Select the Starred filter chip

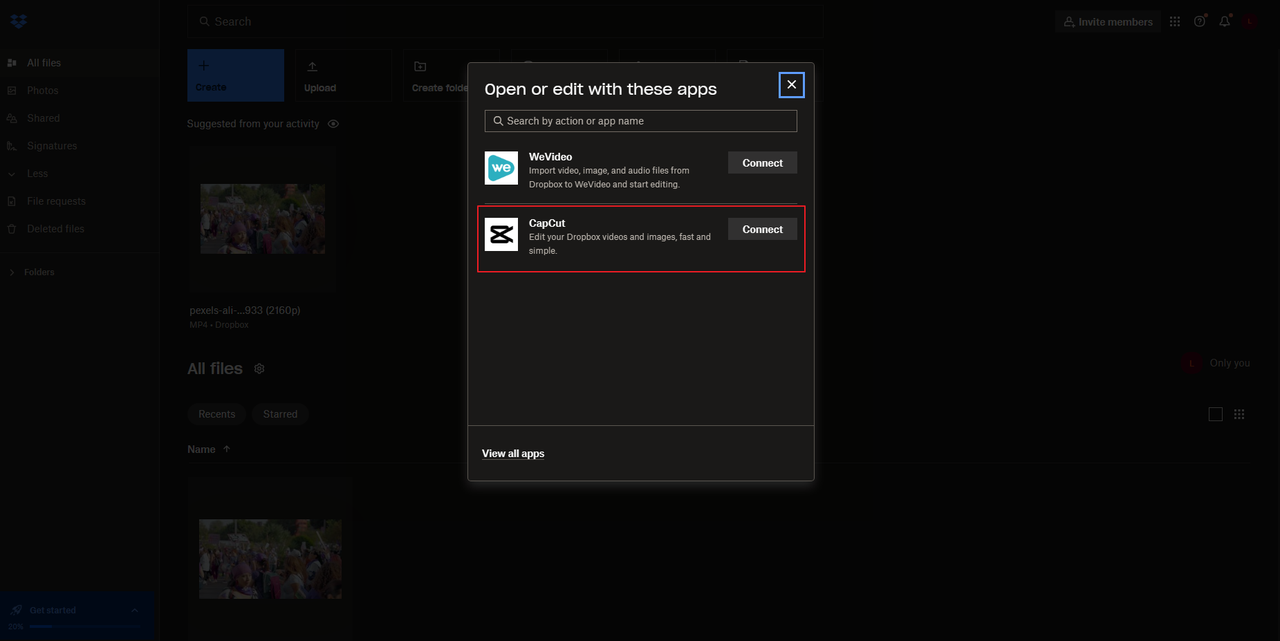280,414
